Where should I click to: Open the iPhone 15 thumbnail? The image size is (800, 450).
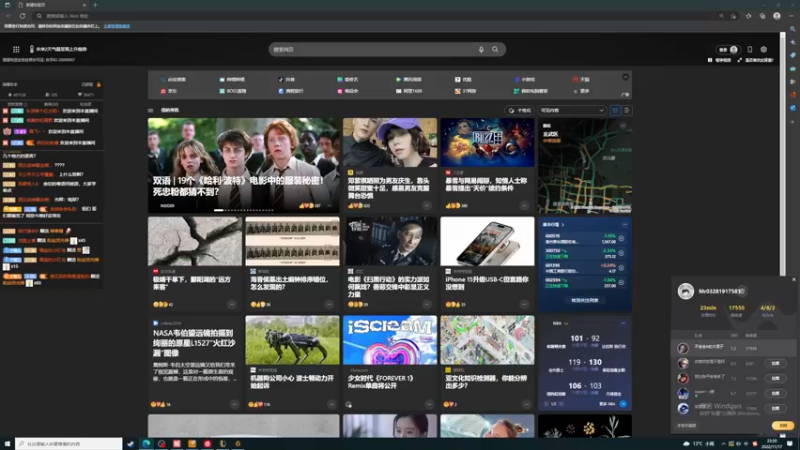coord(487,241)
